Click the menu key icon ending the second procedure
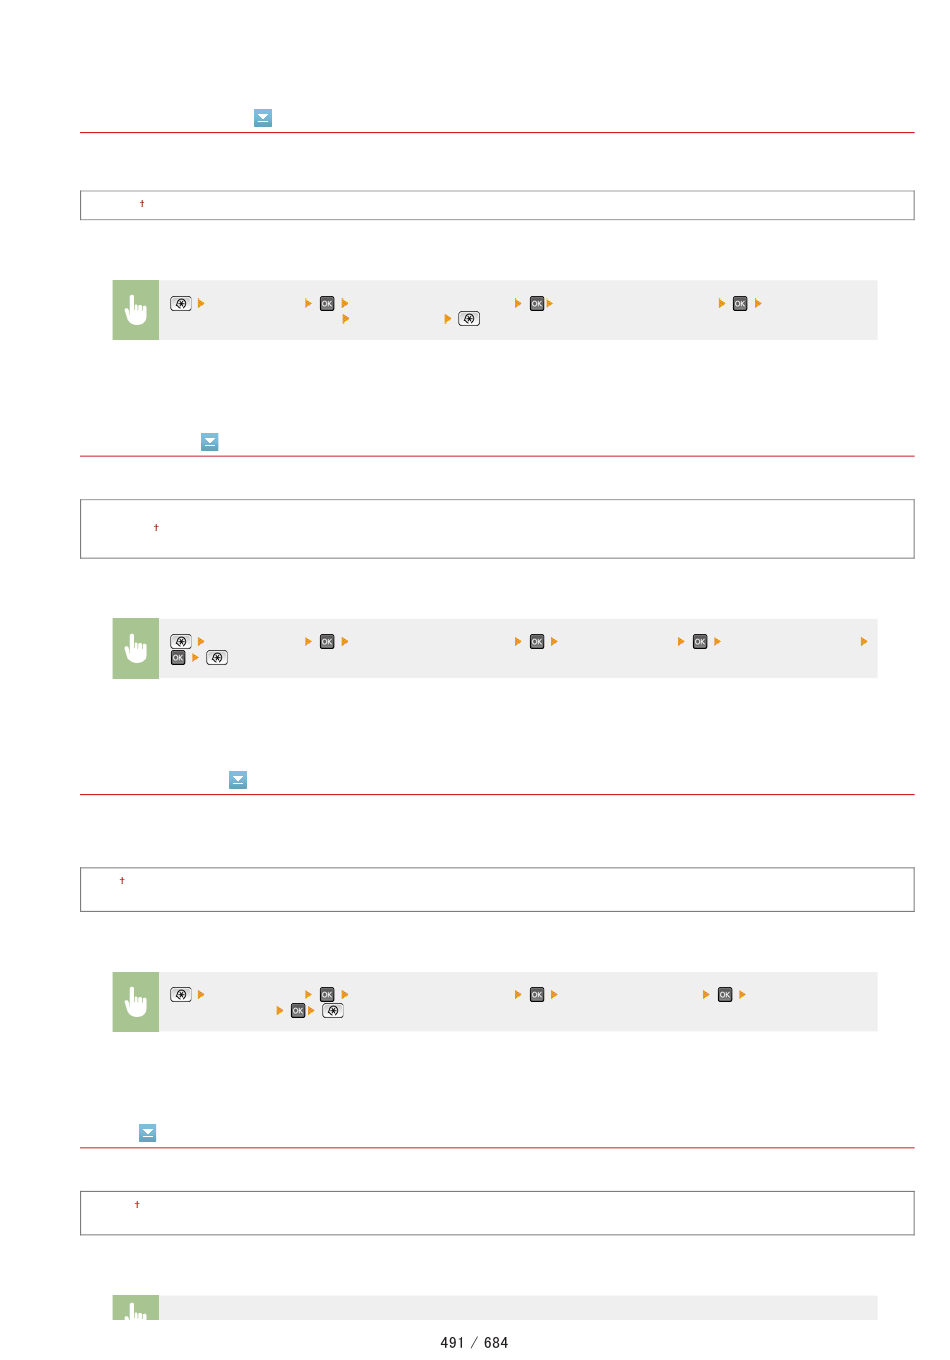 (x=217, y=658)
